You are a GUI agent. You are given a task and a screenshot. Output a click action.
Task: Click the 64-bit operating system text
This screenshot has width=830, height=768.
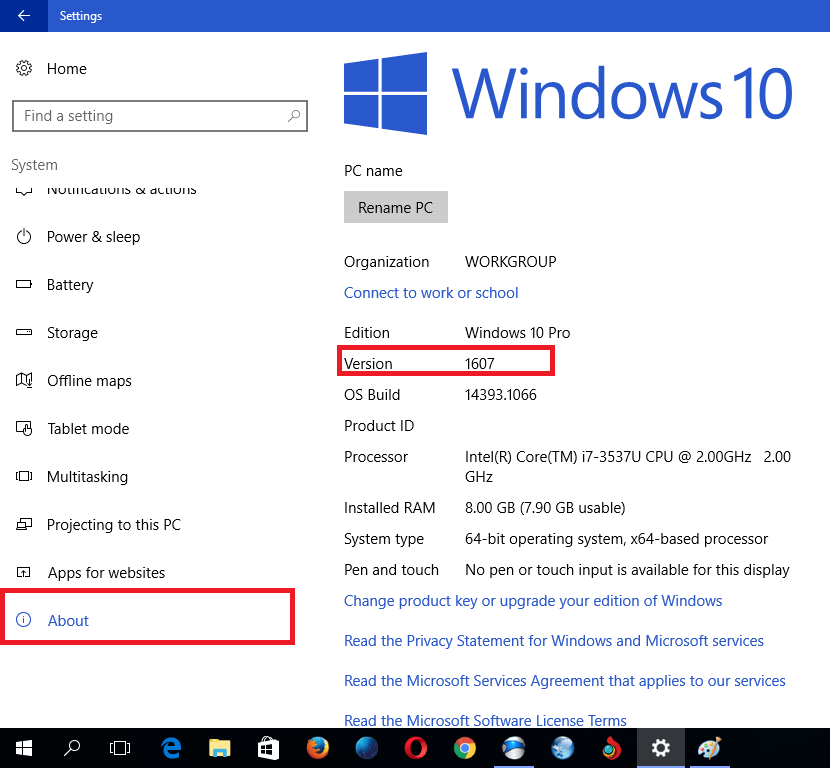tap(616, 539)
